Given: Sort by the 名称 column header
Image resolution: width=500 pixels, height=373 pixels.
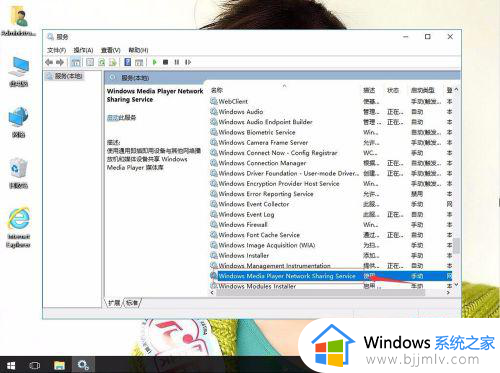Looking at the screenshot, I should tap(217, 90).
